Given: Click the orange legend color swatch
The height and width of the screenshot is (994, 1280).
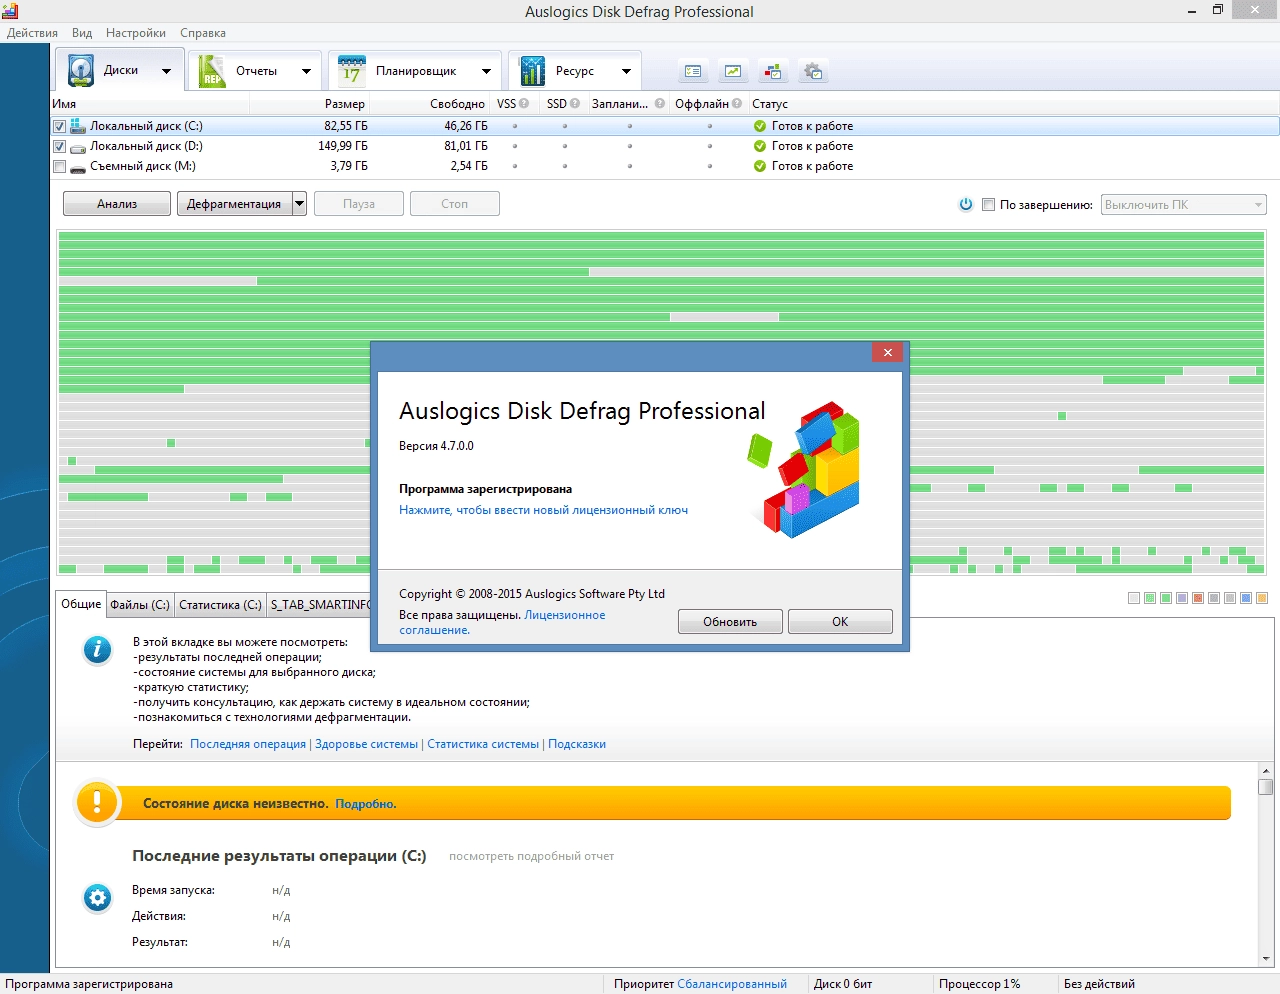Looking at the screenshot, I should click(x=1262, y=598).
